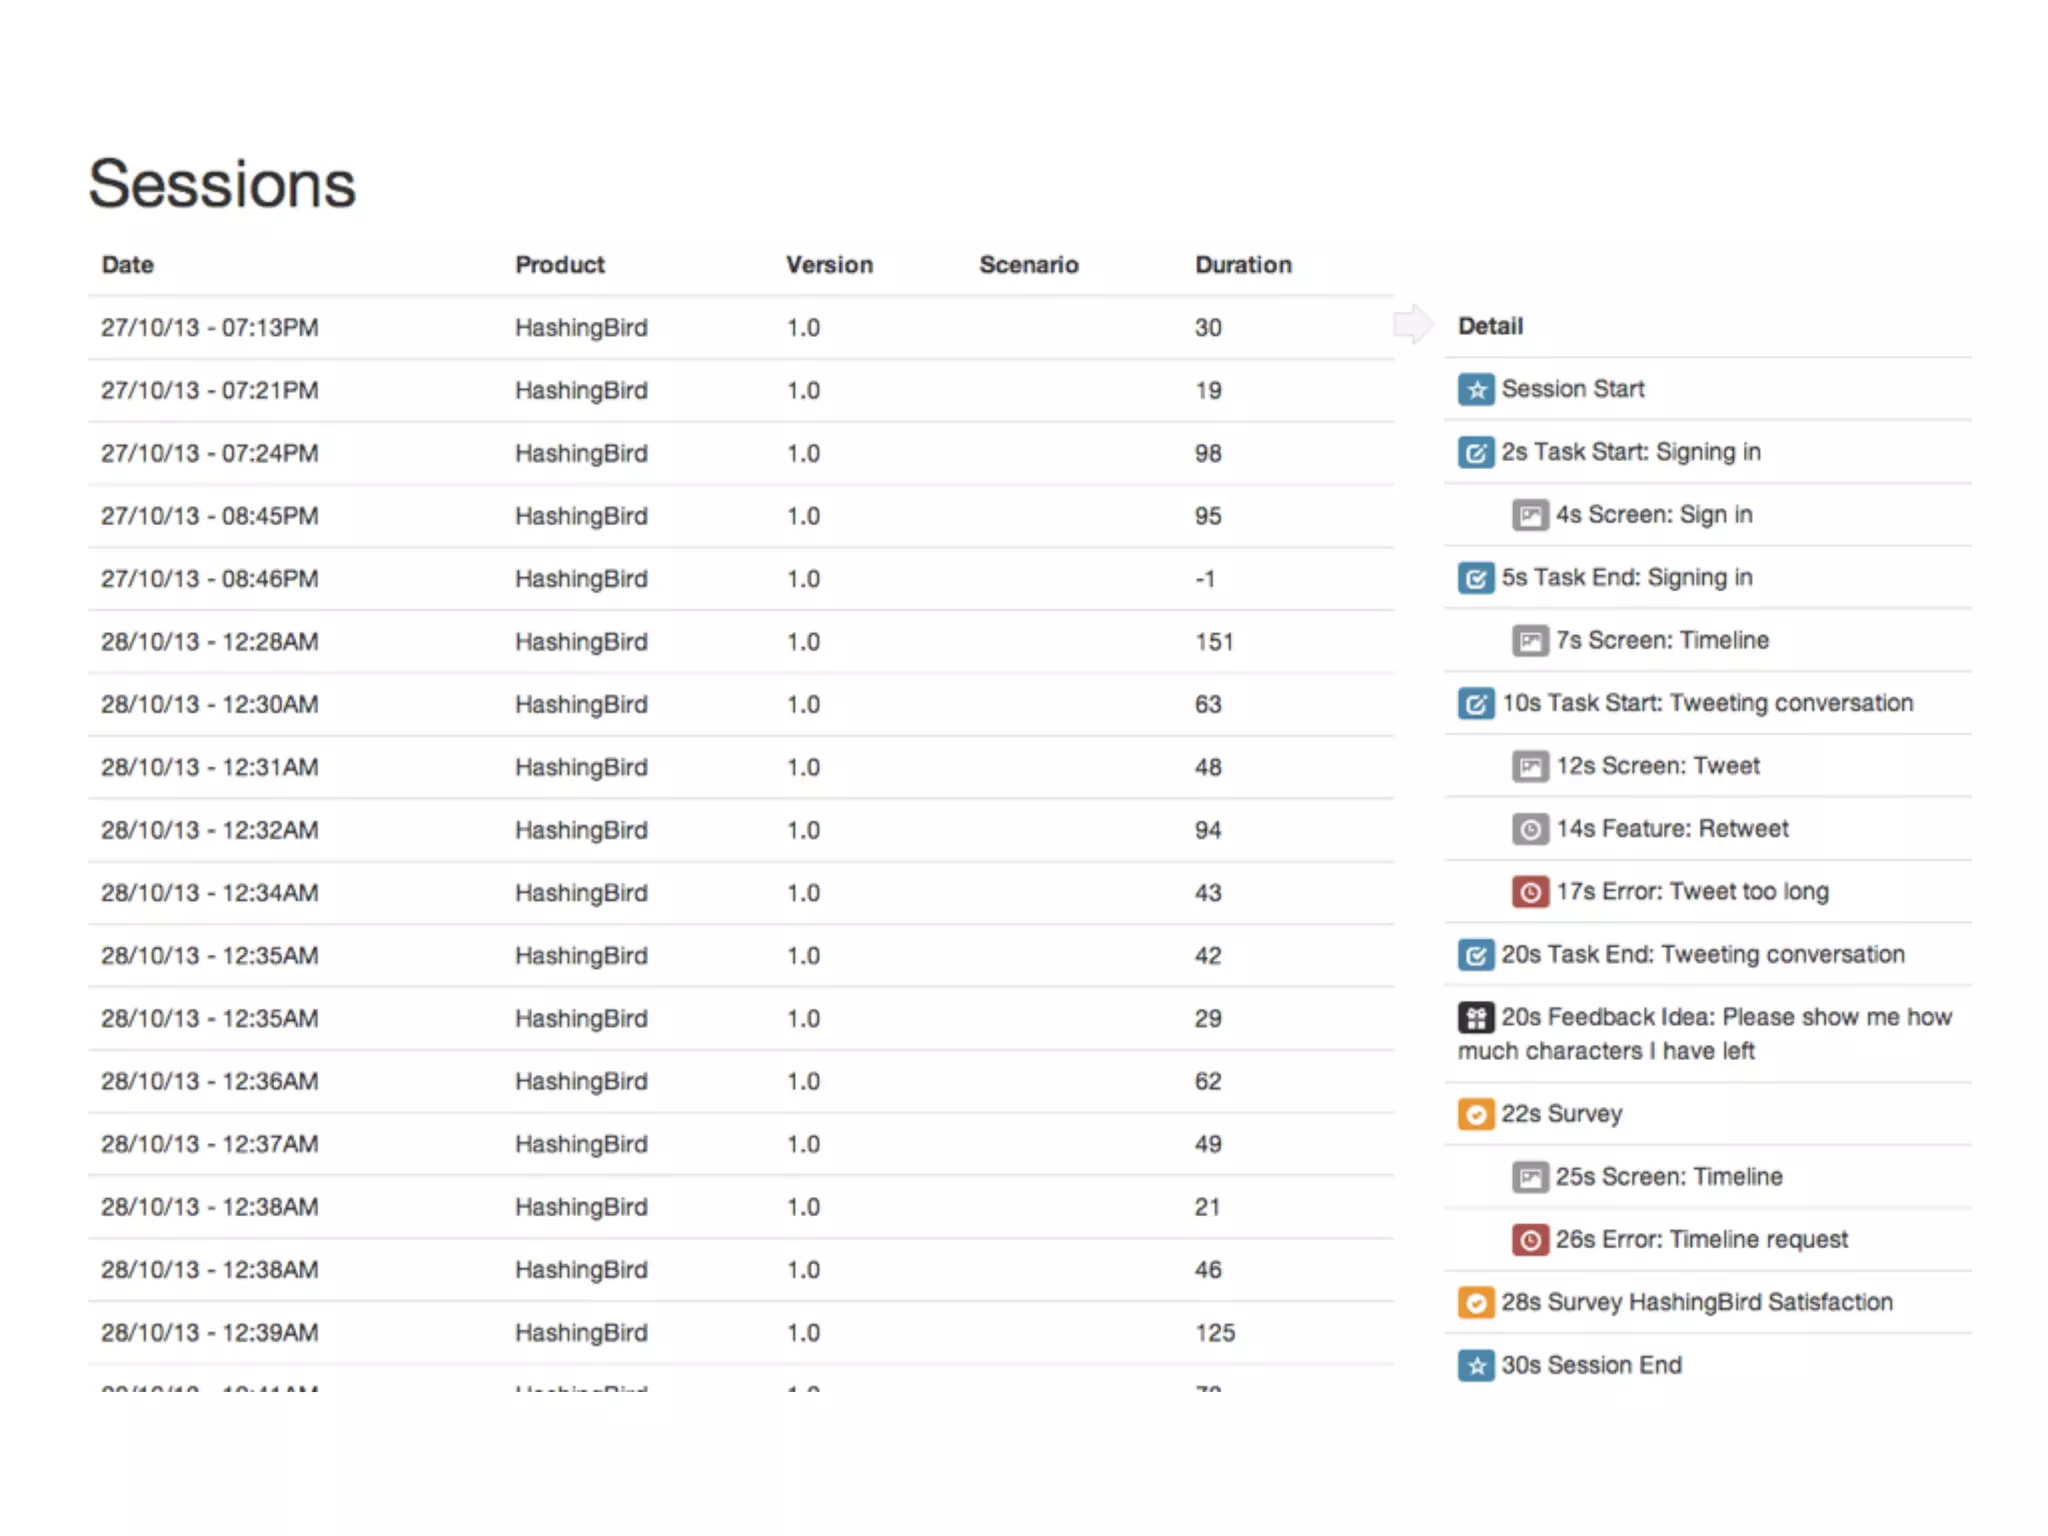Click the arrow pointing to the Detail panel
The image size is (2048, 1536).
1413,324
